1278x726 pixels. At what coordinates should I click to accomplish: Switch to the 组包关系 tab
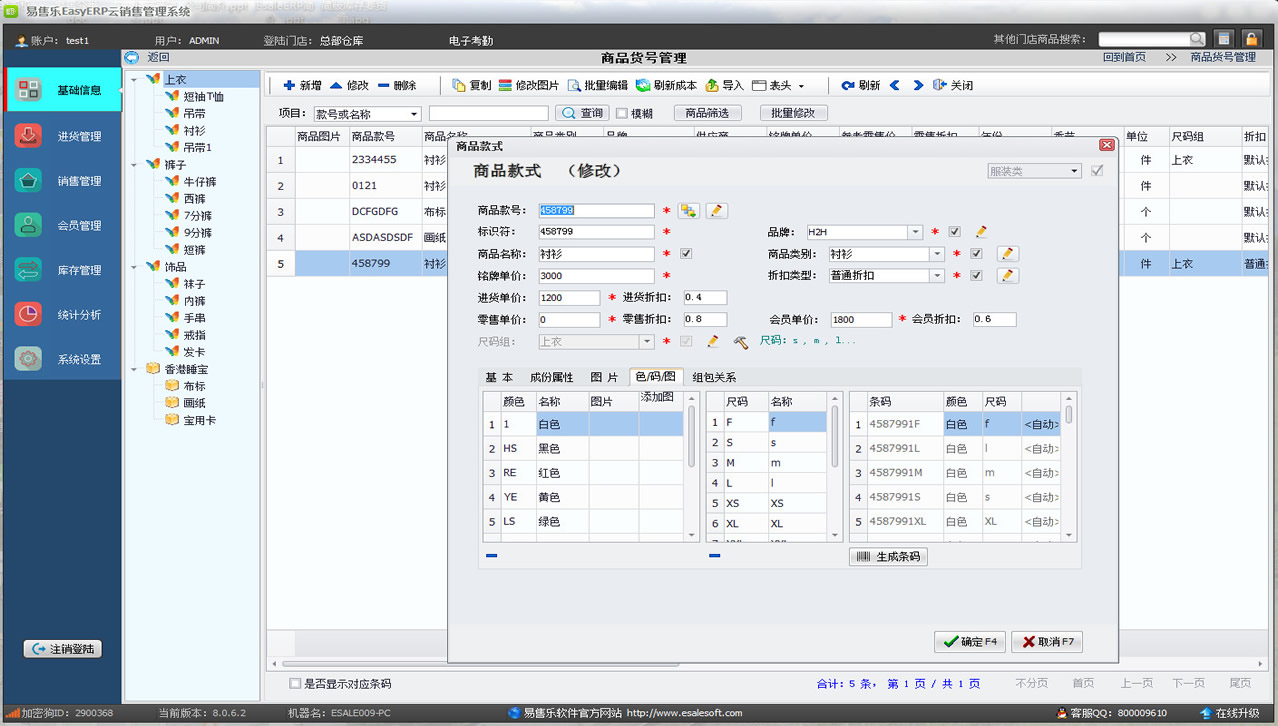tap(714, 377)
